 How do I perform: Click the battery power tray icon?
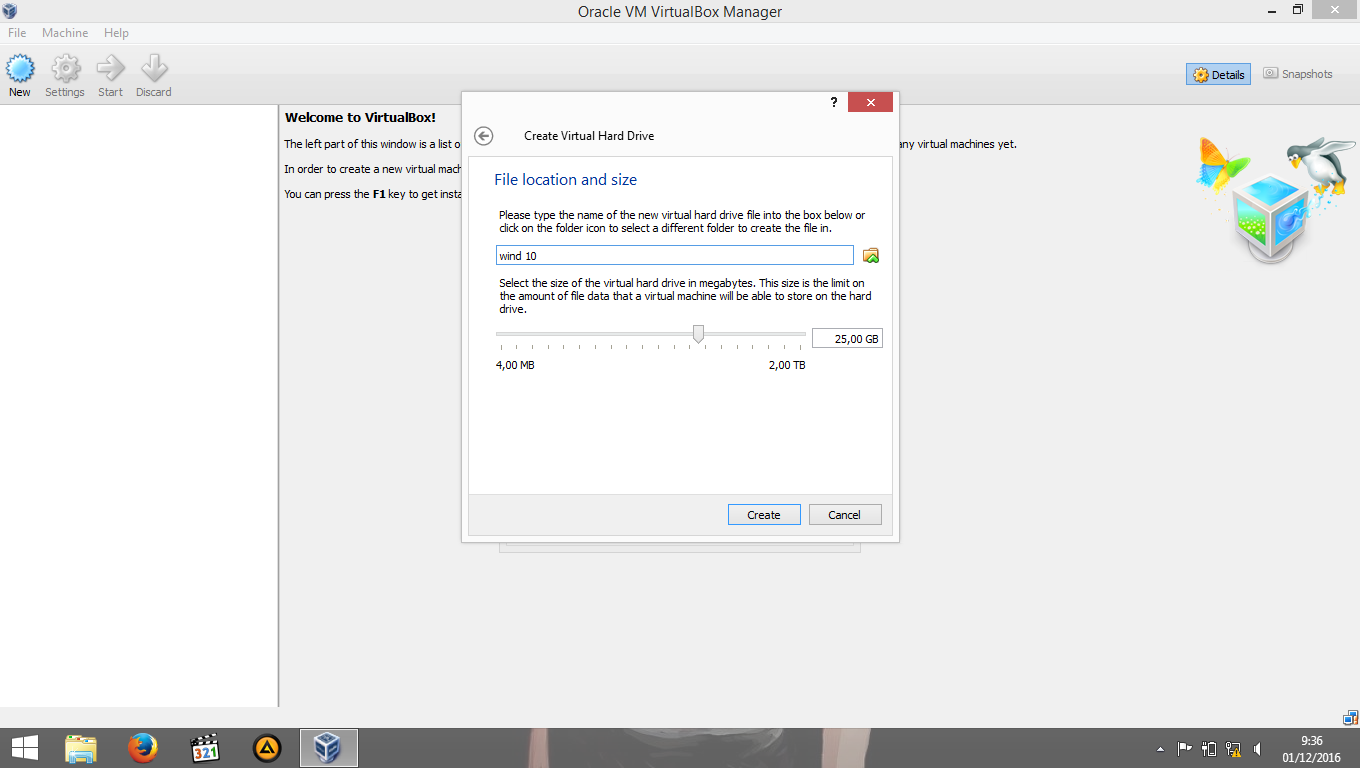pos(1209,748)
